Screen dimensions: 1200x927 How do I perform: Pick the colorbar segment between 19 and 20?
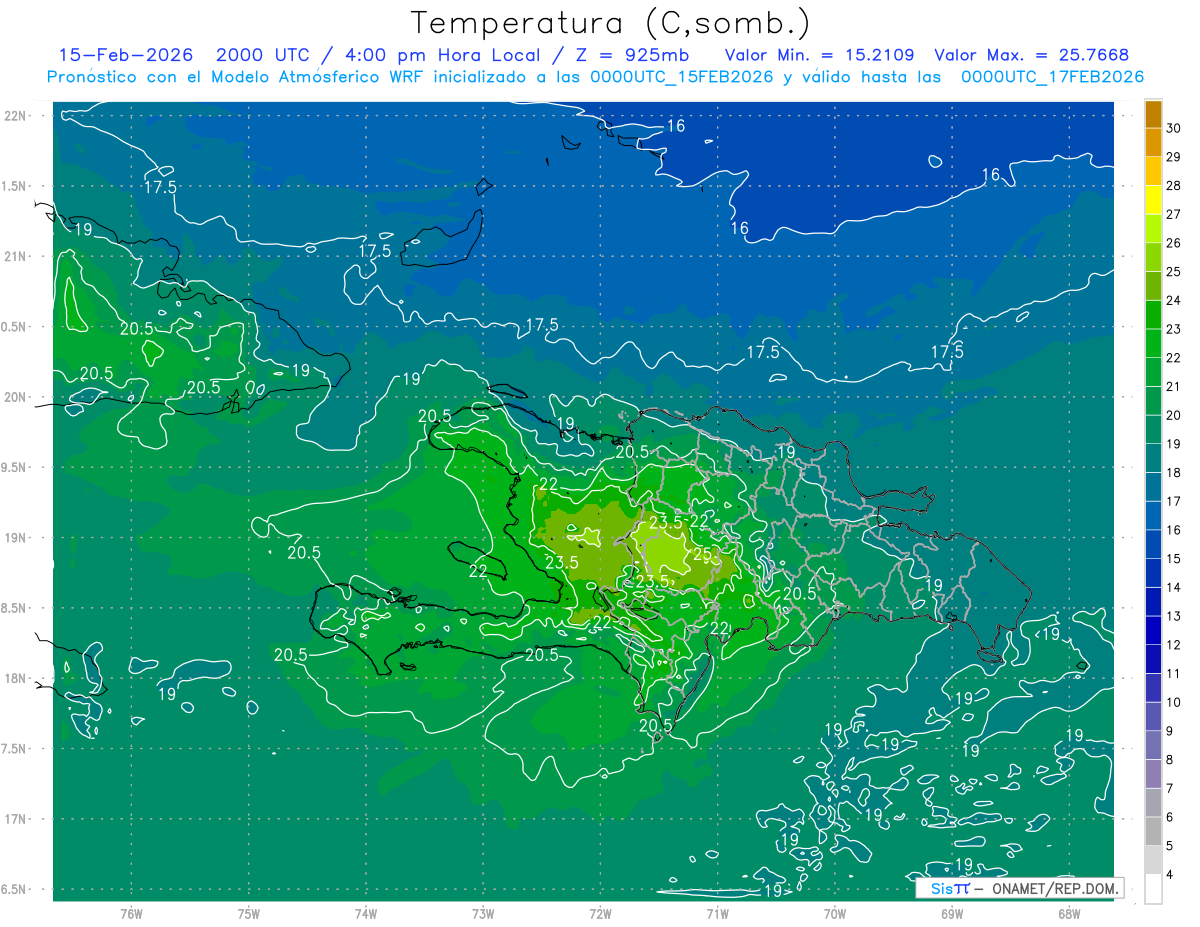[1153, 430]
